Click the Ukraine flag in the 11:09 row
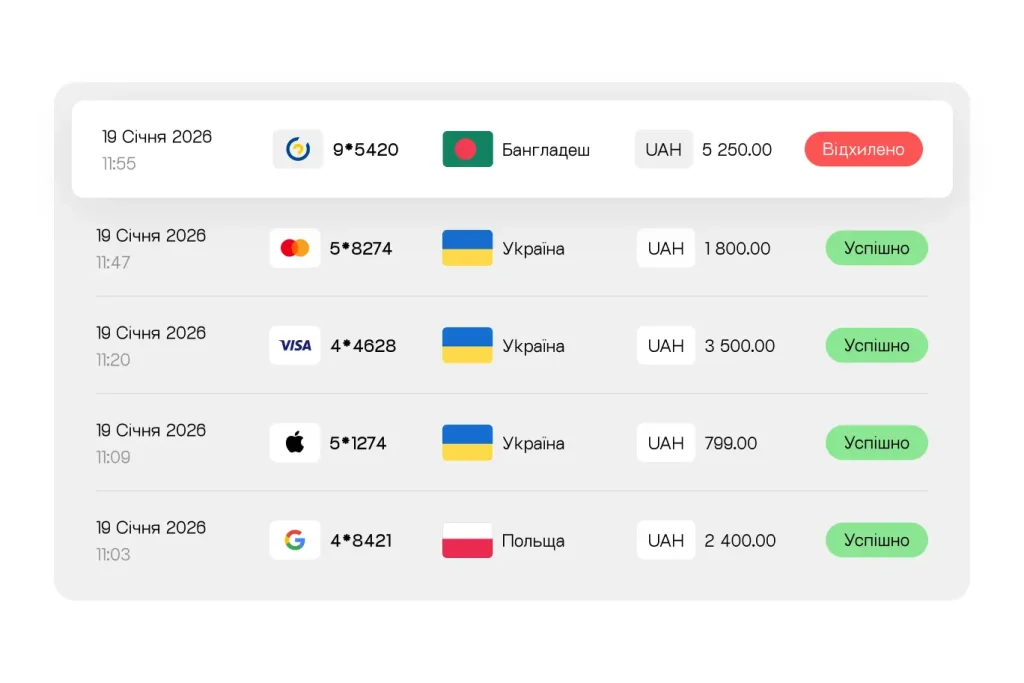This screenshot has height=683, width=1024. tap(467, 443)
